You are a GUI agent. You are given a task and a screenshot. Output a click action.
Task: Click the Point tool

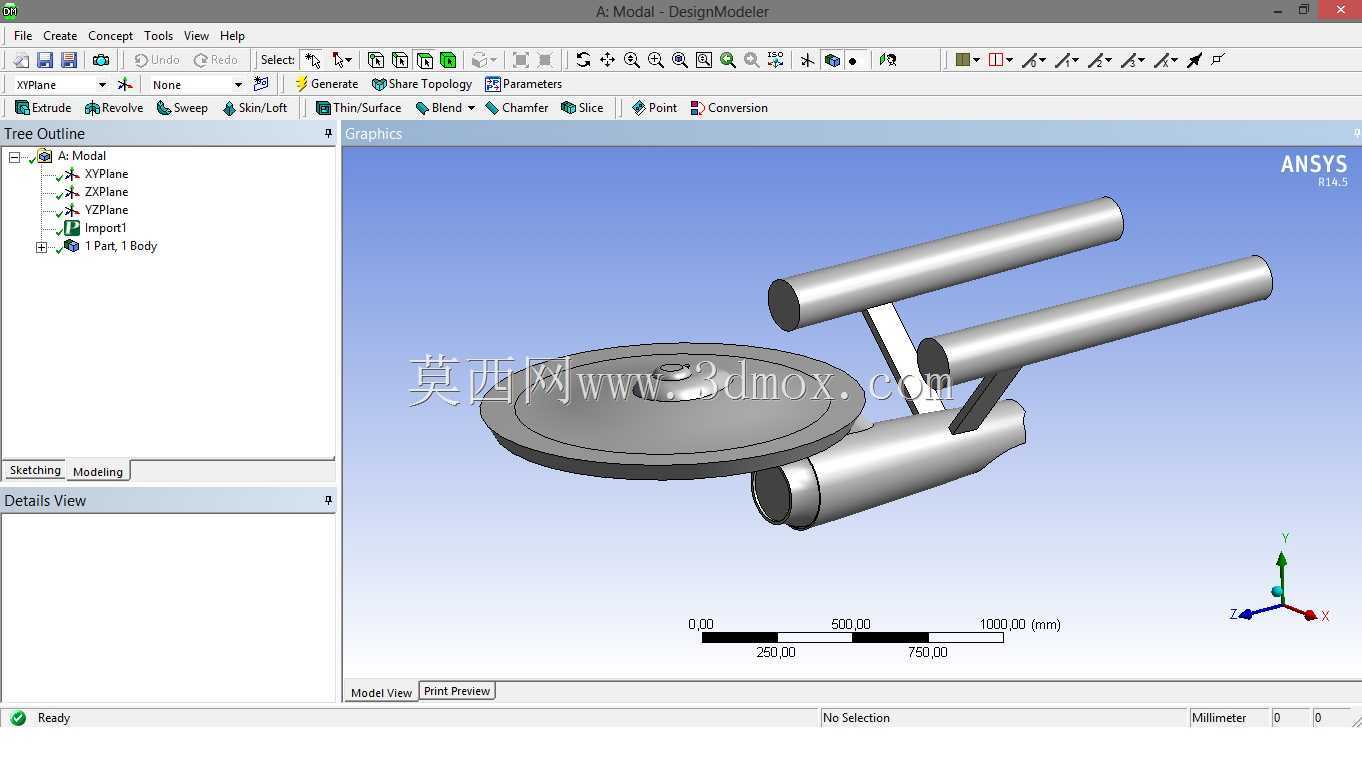point(654,108)
